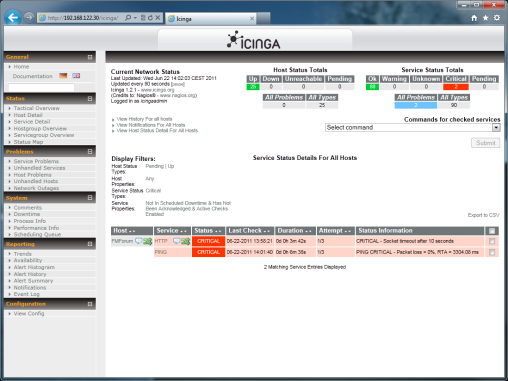Select Event Log in the Reporting menu
The height and width of the screenshot is (381, 508).
[27, 294]
